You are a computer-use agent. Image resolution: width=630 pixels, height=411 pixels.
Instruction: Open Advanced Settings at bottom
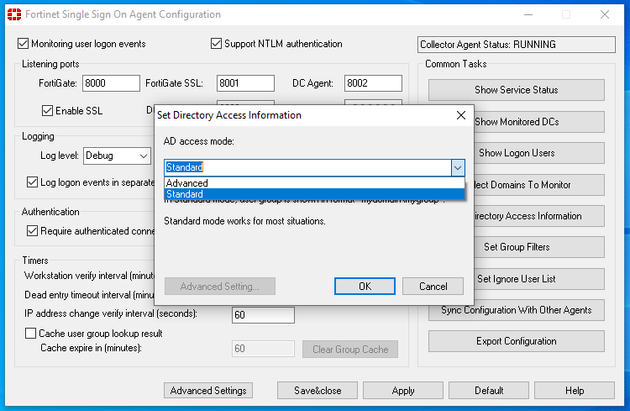tap(208, 391)
